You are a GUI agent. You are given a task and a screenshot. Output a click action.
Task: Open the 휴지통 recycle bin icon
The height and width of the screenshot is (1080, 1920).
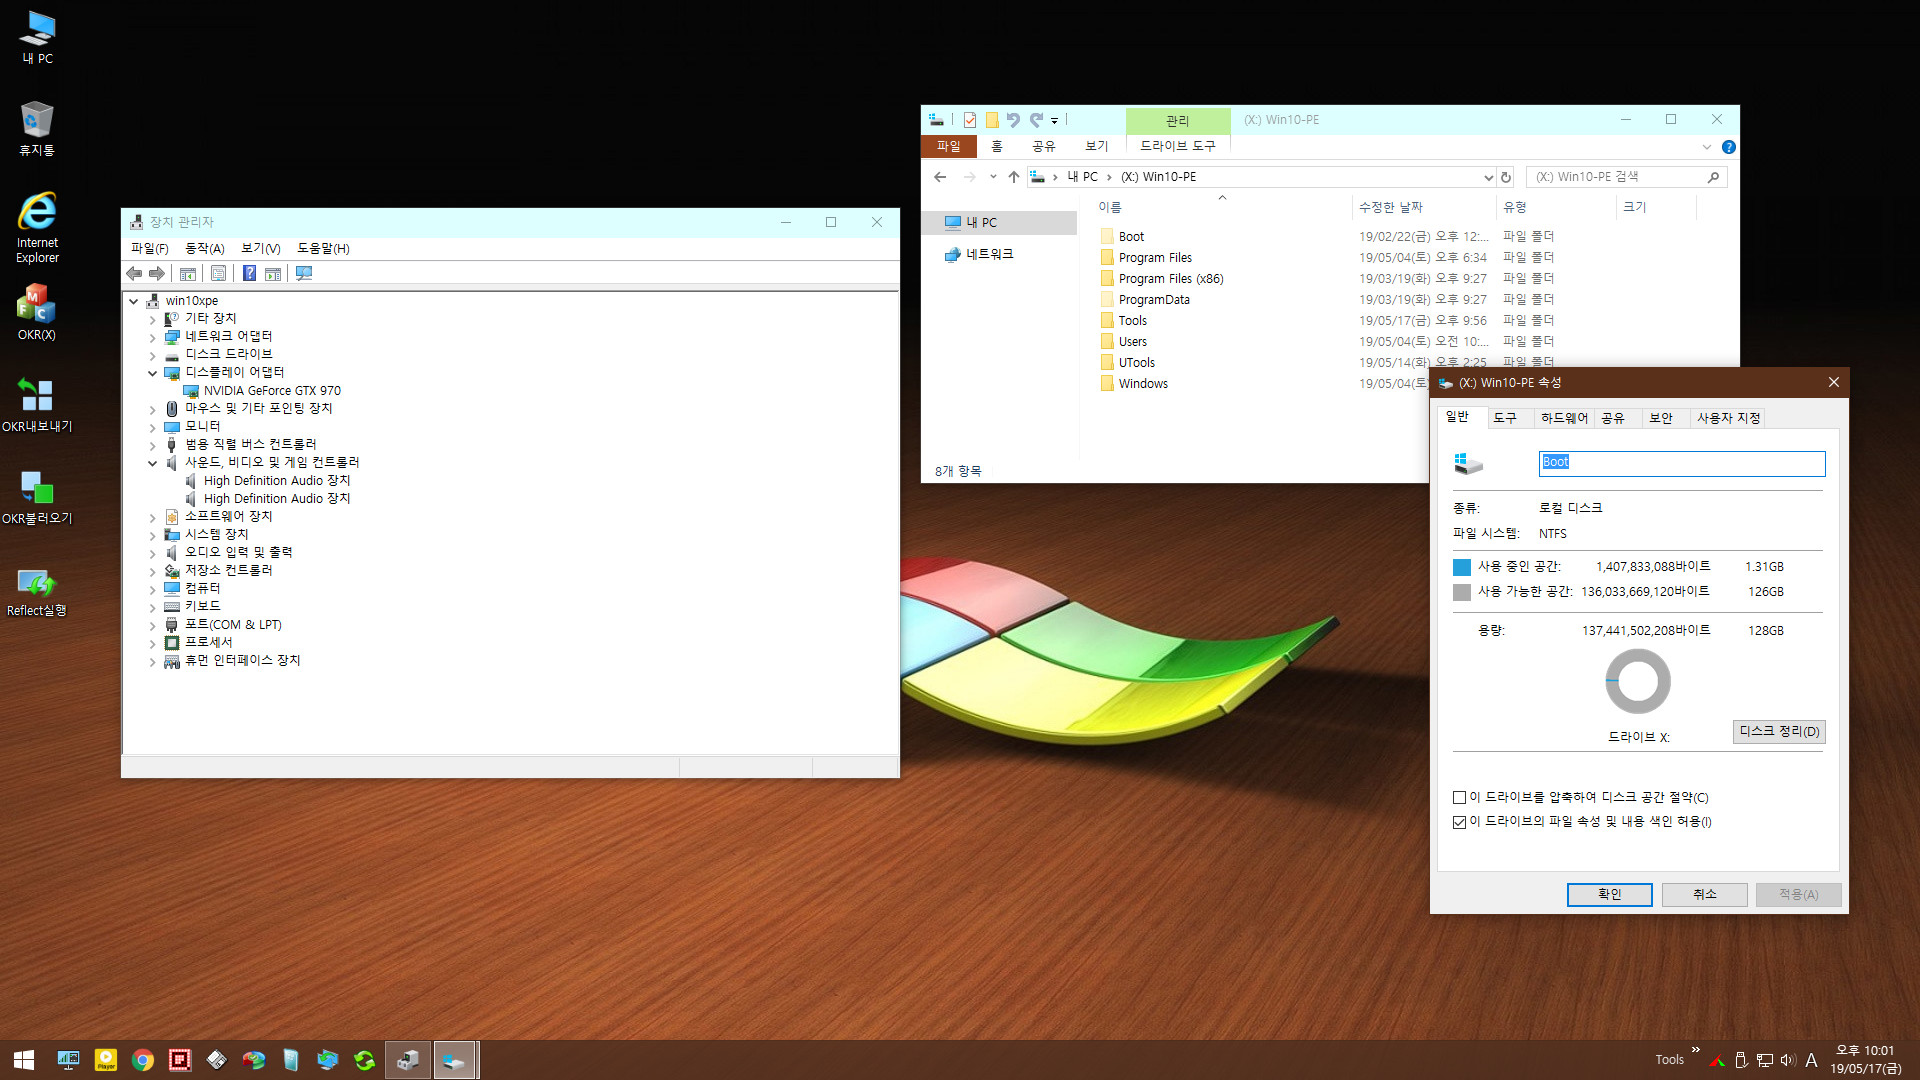[38, 129]
